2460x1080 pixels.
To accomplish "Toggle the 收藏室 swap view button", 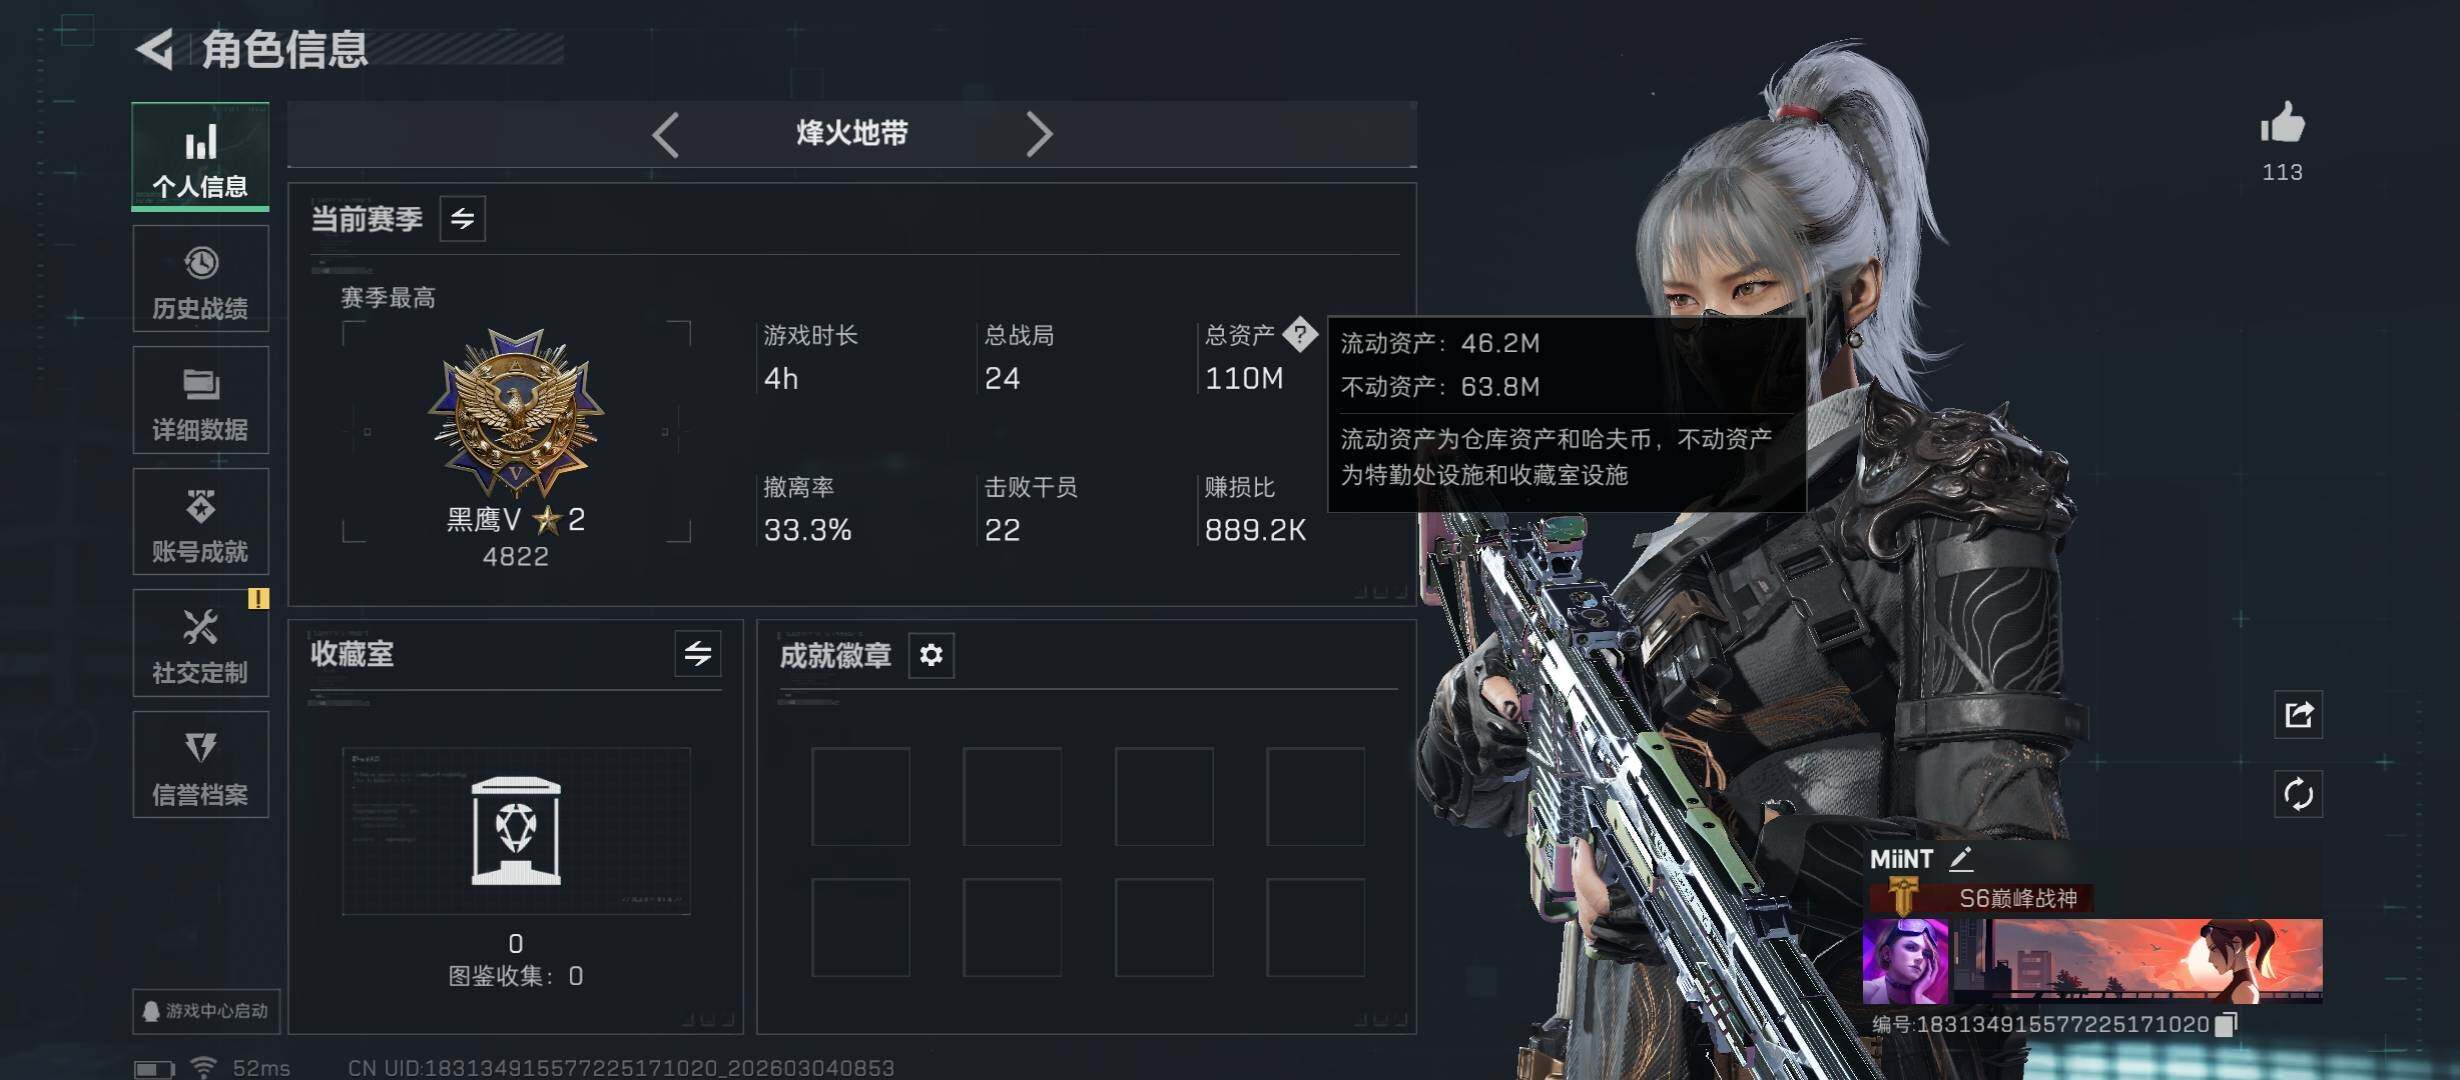I will pos(698,654).
